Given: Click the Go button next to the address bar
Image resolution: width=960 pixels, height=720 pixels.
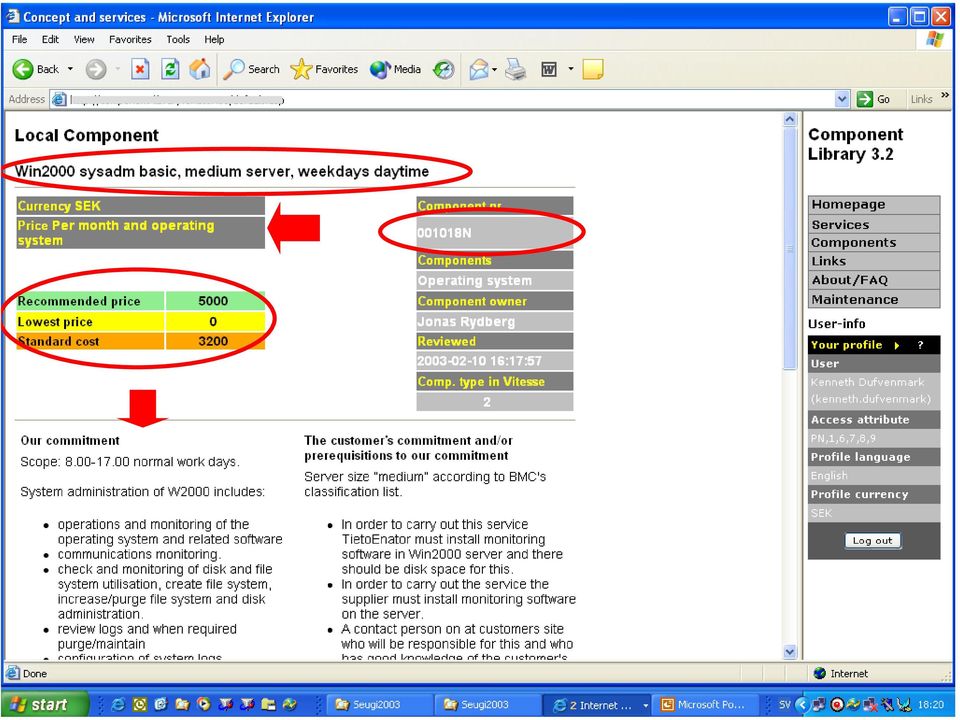Looking at the screenshot, I should click(x=873, y=99).
